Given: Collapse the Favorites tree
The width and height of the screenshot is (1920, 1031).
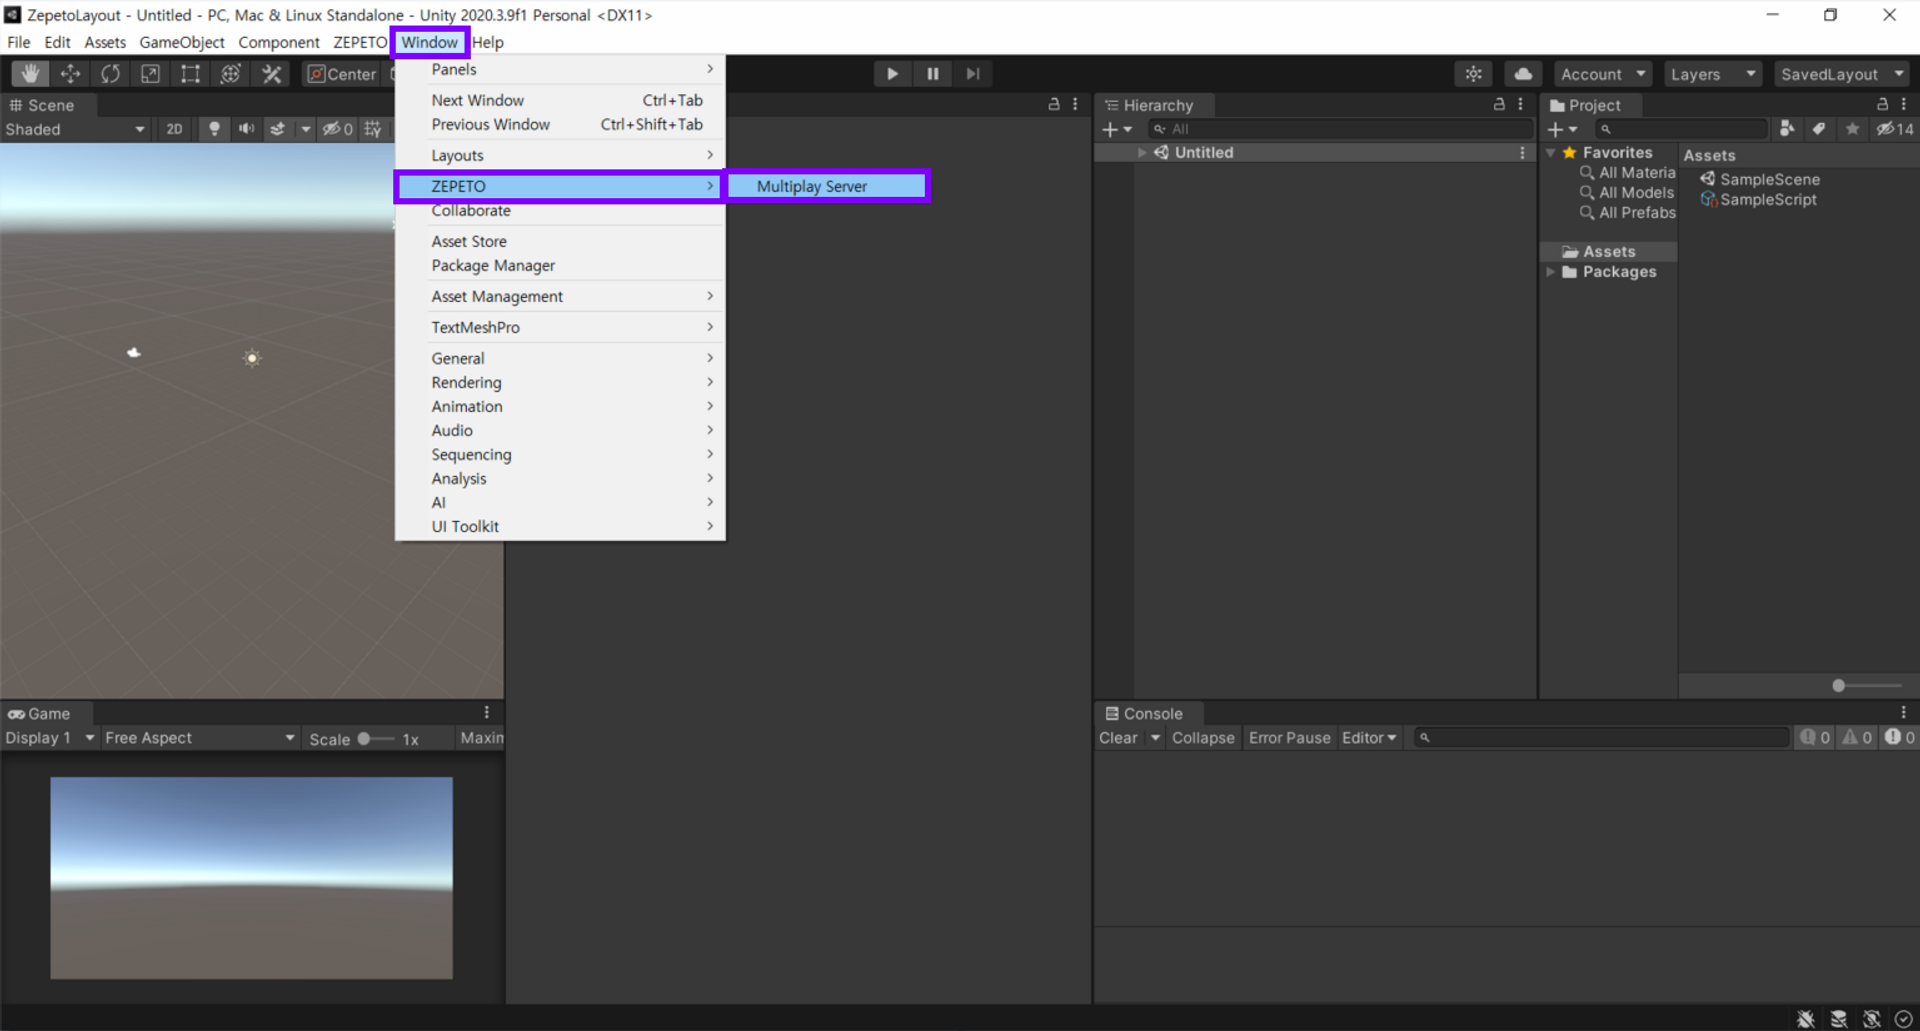Looking at the screenshot, I should point(1551,153).
